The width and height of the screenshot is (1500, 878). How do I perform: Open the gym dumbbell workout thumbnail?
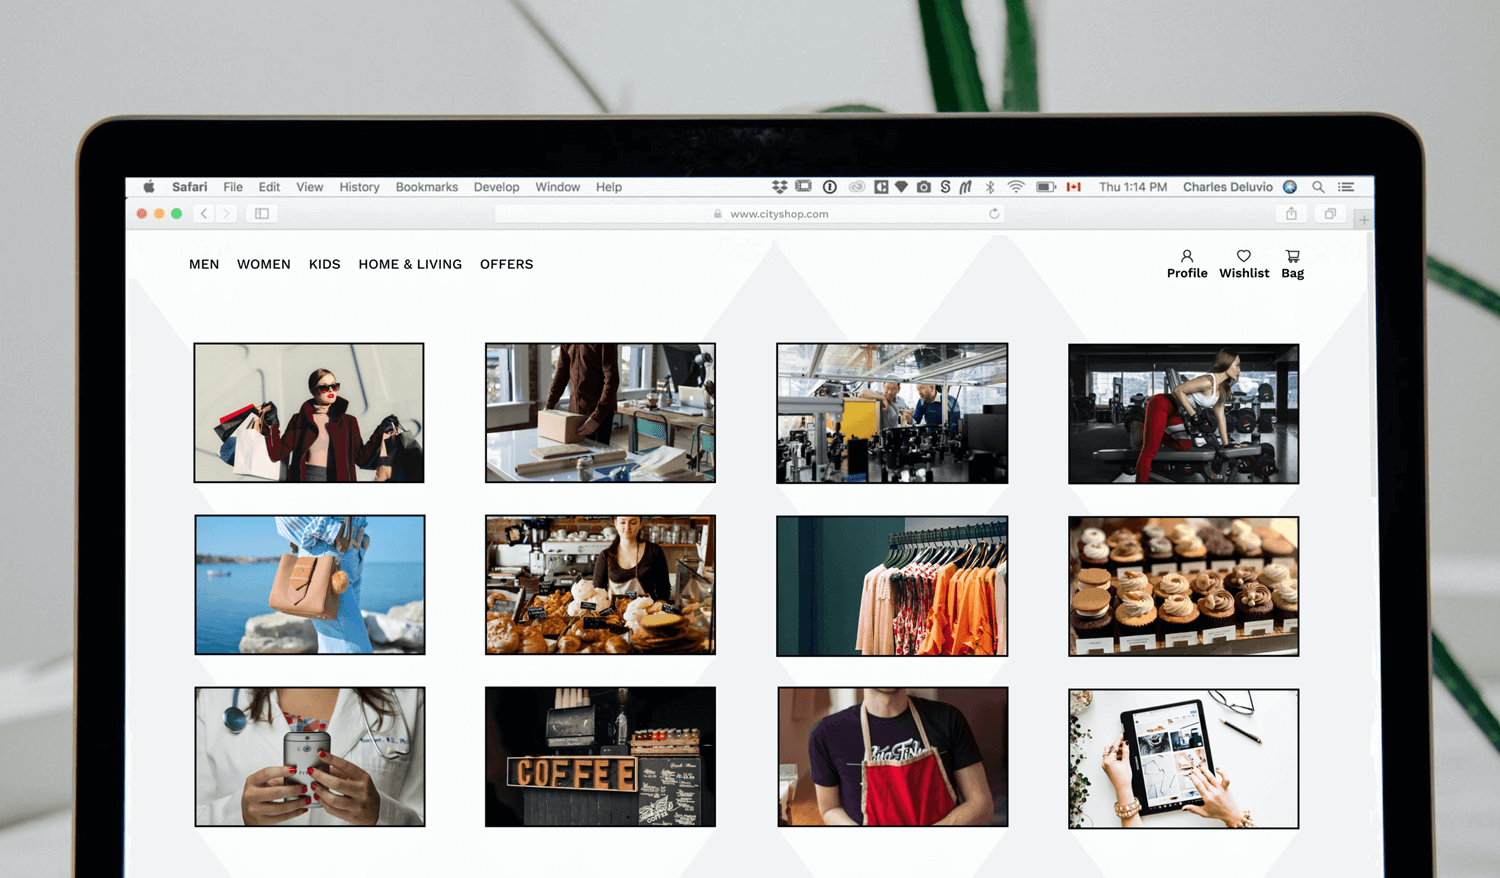point(1184,414)
